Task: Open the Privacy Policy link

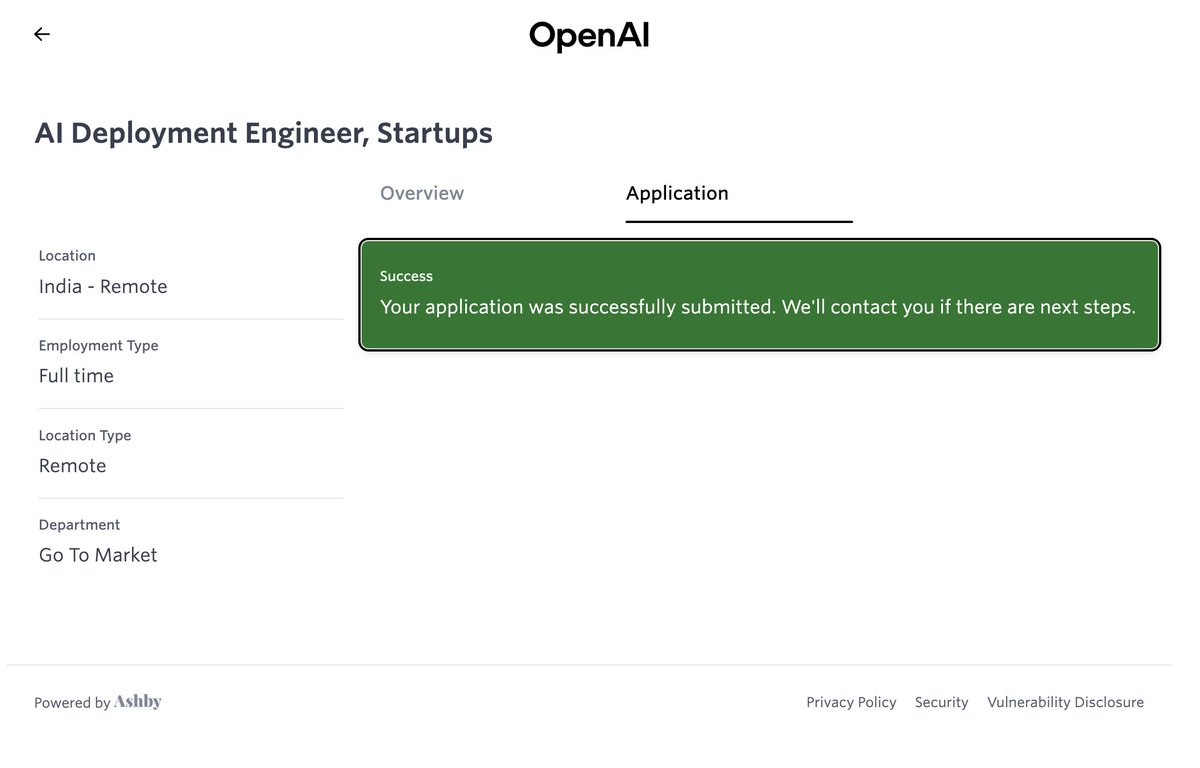Action: (x=851, y=702)
